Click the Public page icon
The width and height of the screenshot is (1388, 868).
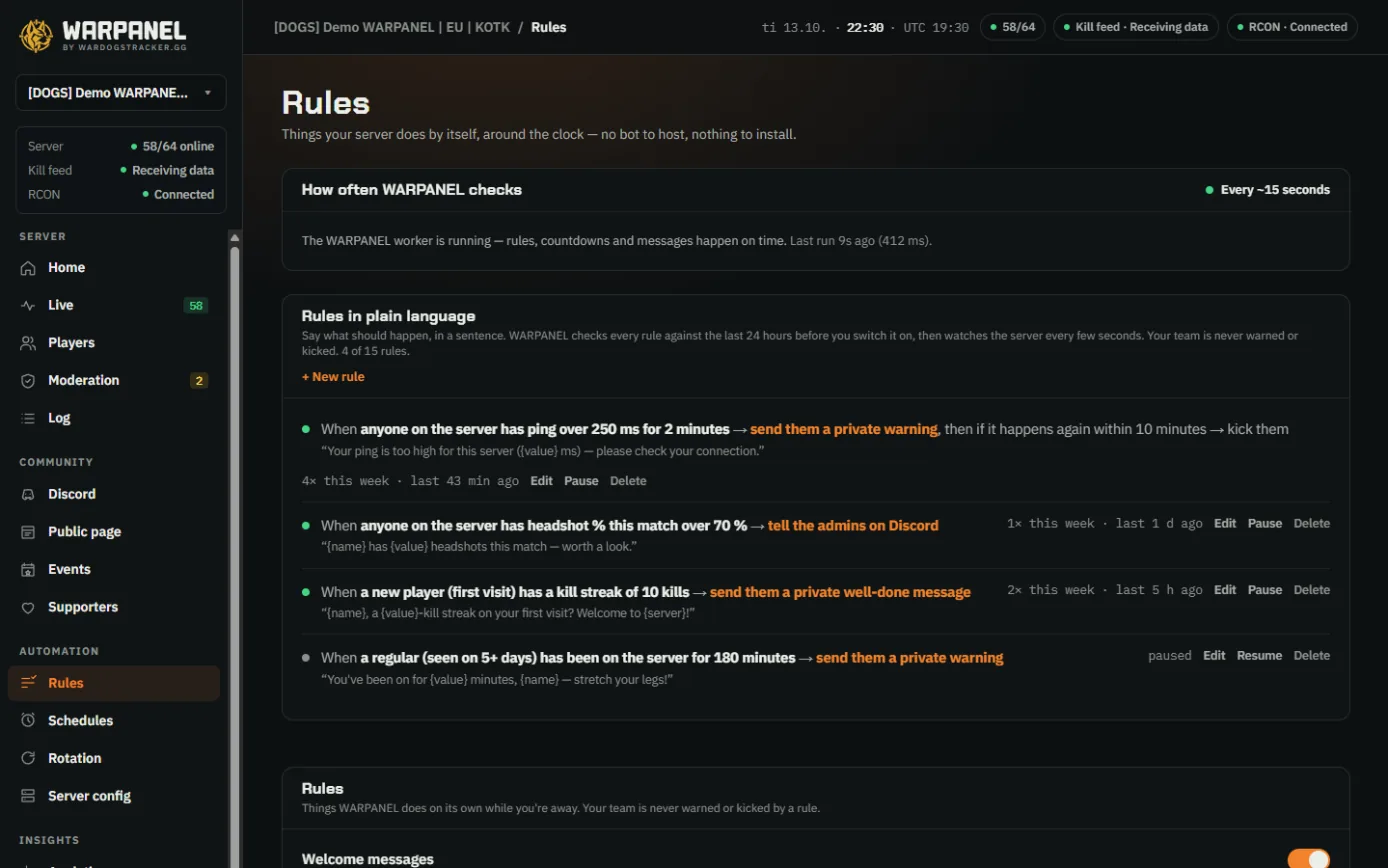28,532
